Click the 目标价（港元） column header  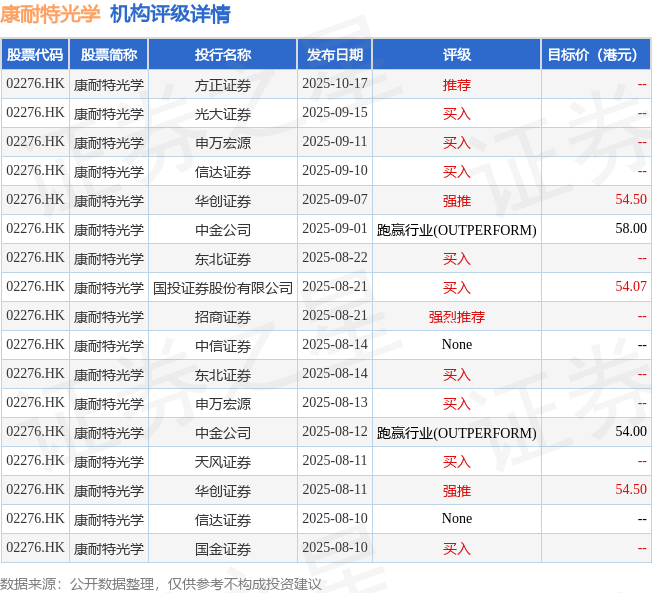(596, 54)
